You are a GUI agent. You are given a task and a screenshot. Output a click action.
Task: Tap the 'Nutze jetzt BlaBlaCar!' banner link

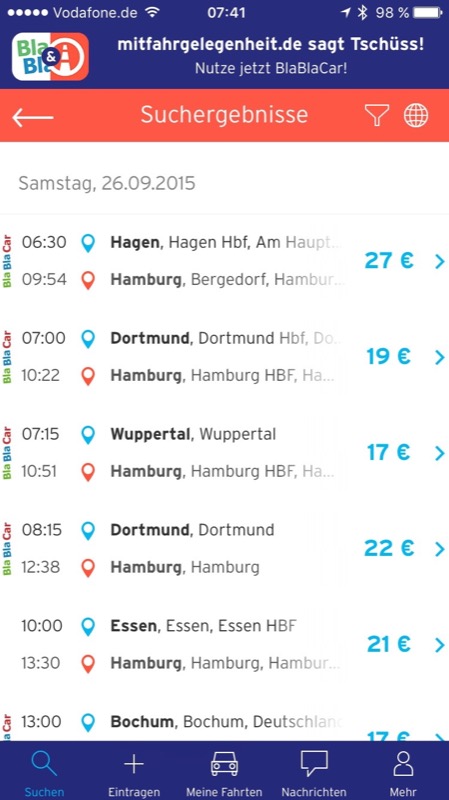pyautogui.click(x=271, y=68)
